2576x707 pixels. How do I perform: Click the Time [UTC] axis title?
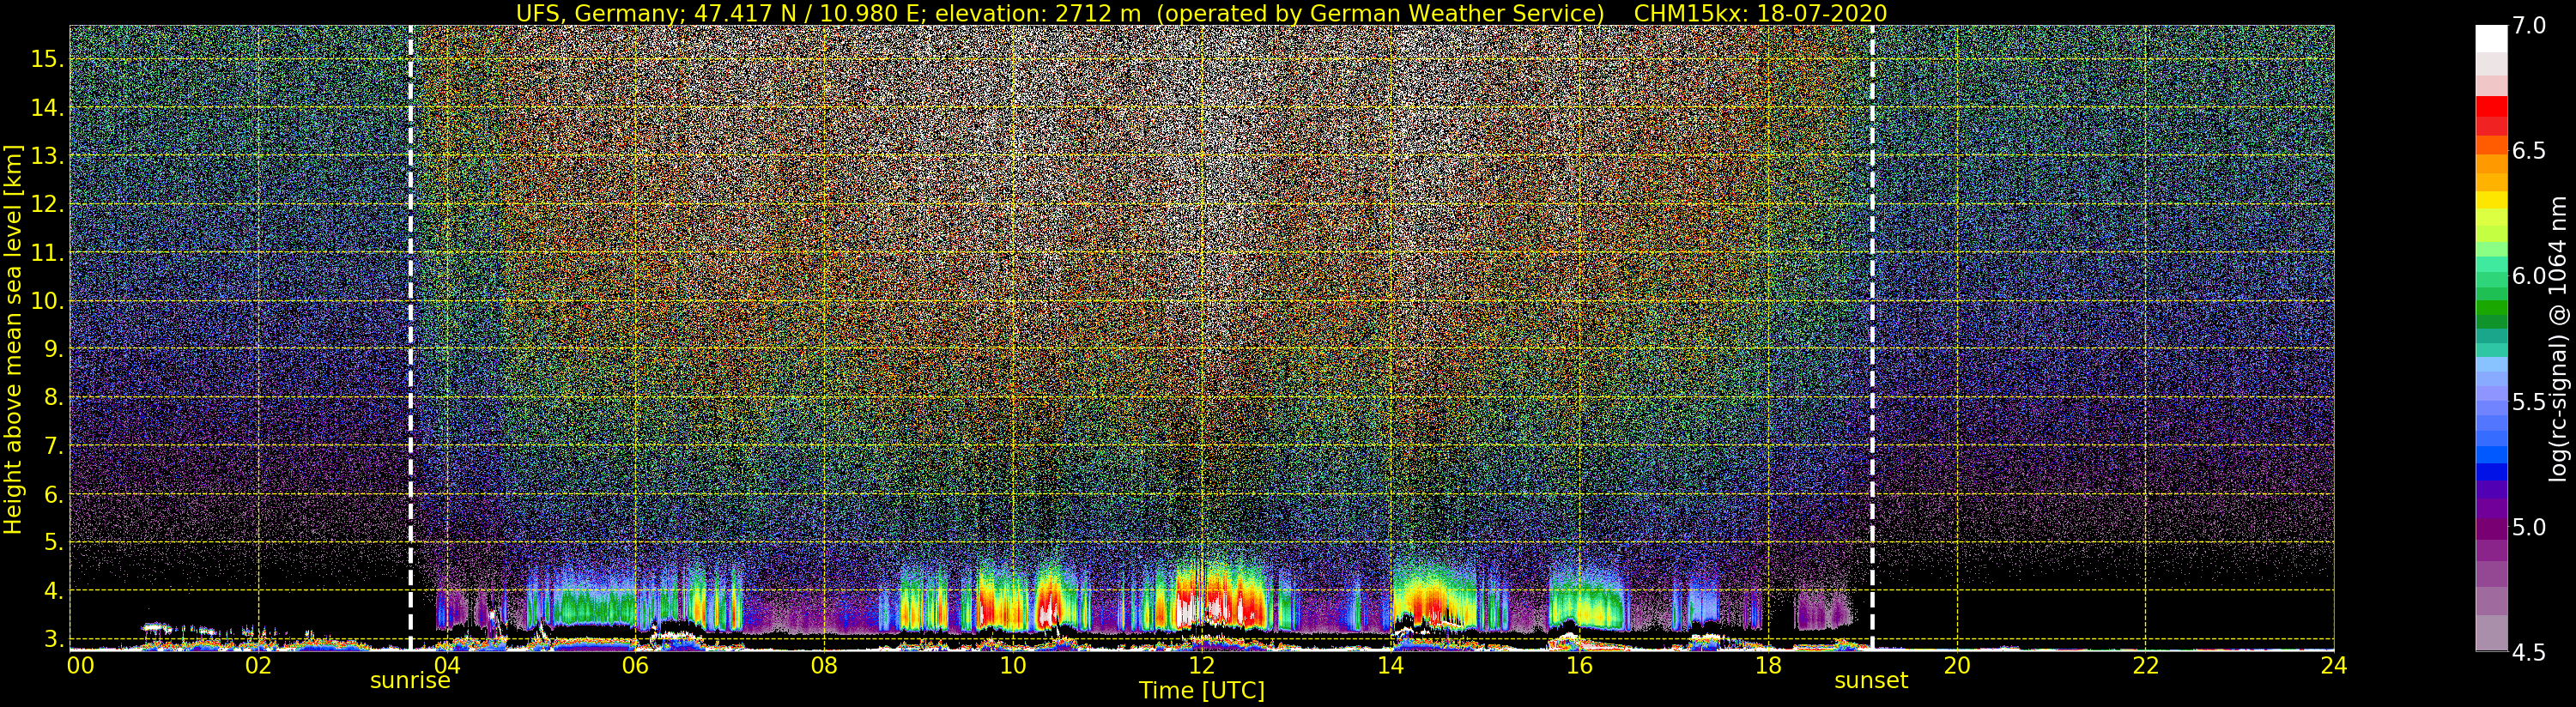tap(1202, 691)
